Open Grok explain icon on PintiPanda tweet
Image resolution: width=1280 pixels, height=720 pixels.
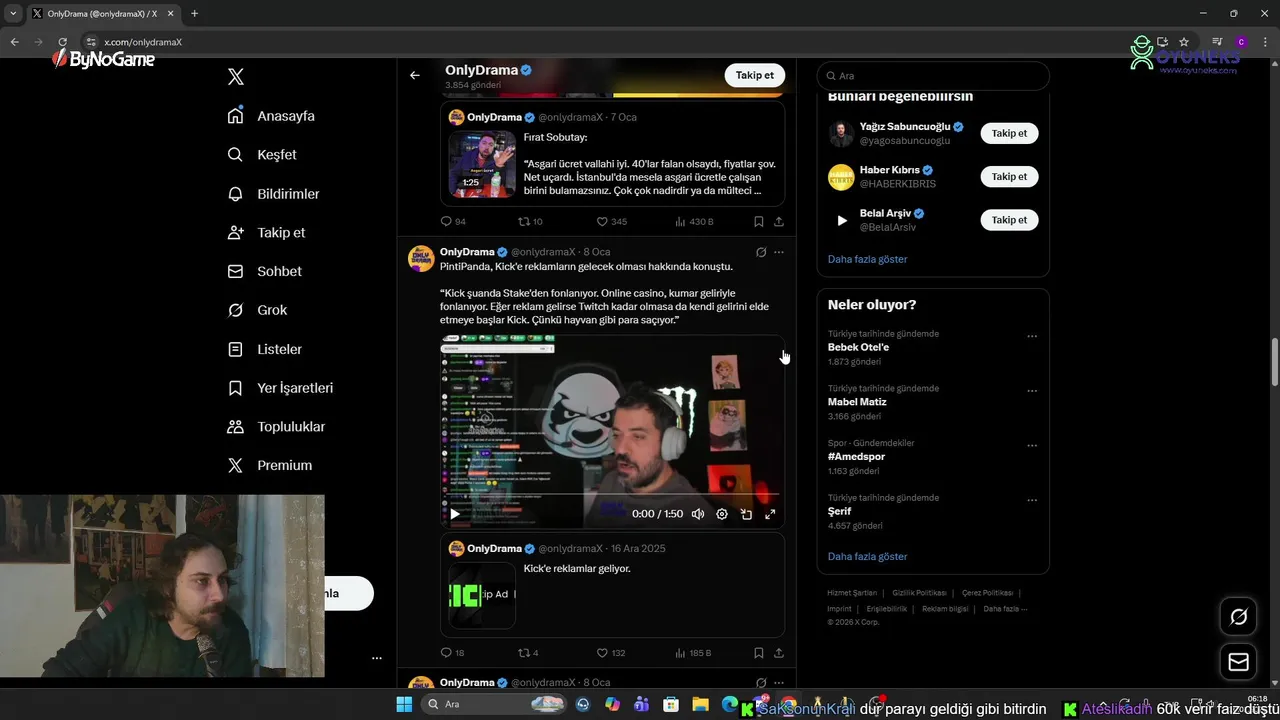pos(761,252)
